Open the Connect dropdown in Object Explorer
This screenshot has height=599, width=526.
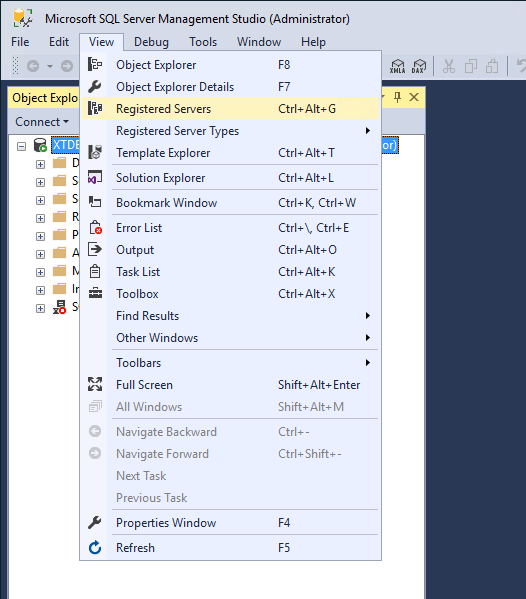tap(42, 121)
